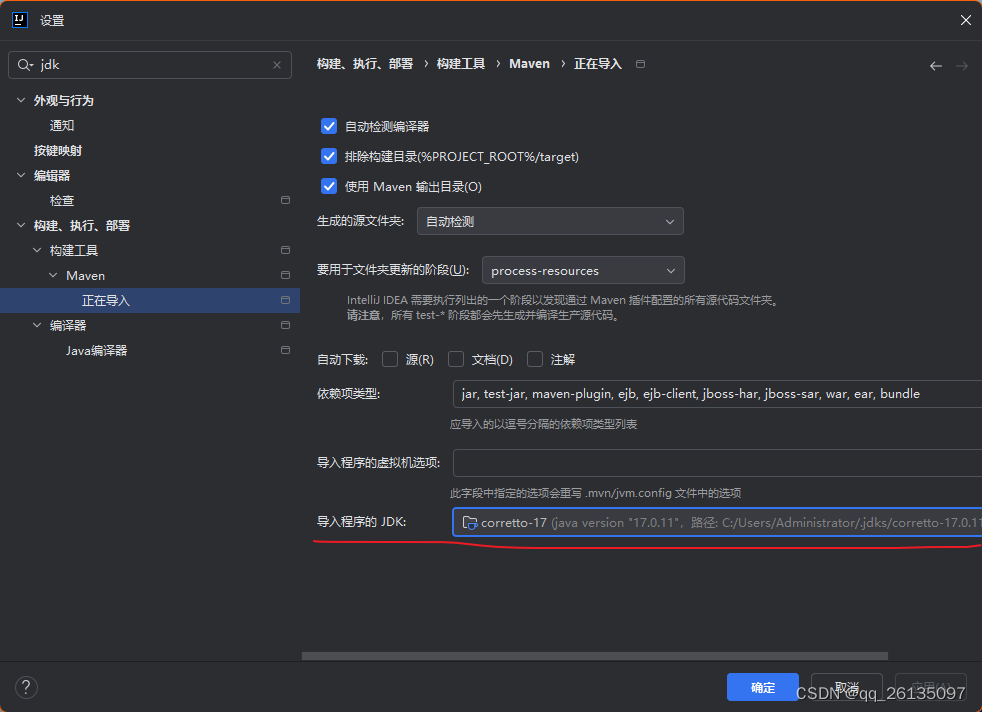The height and width of the screenshot is (712, 982).
Task: Click 构建、执行、部署 breadcrumb
Action: [364, 64]
